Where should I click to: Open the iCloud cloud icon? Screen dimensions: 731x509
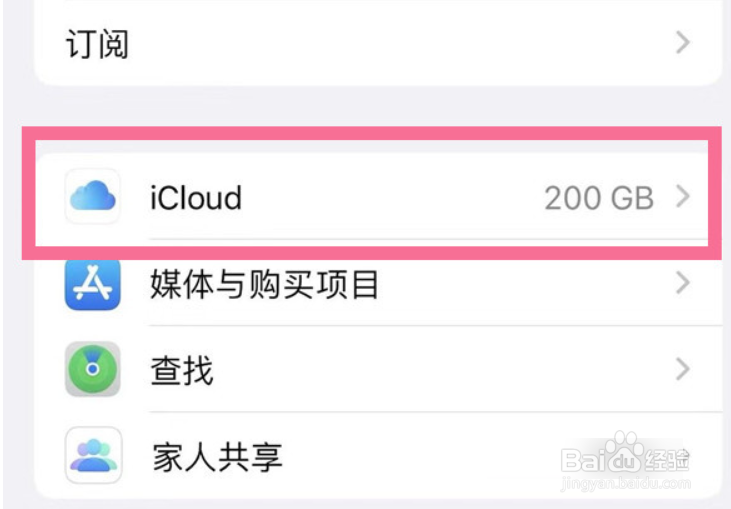93,197
